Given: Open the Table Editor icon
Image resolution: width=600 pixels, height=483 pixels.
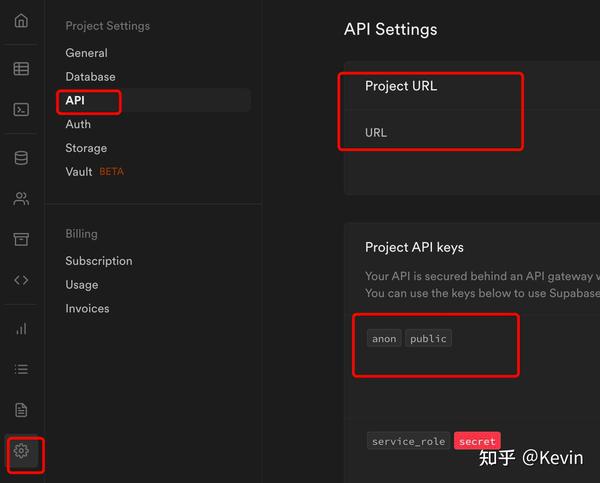Looking at the screenshot, I should (21, 69).
